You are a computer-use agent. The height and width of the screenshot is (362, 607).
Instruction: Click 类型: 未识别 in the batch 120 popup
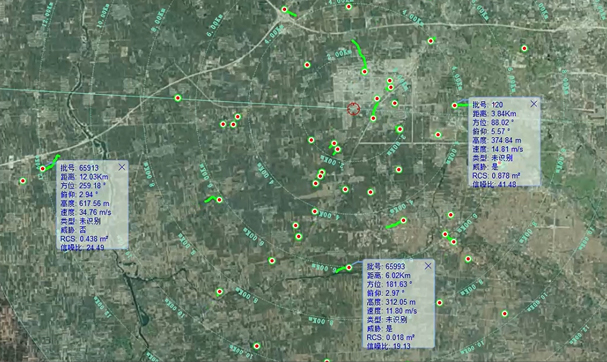492,158
